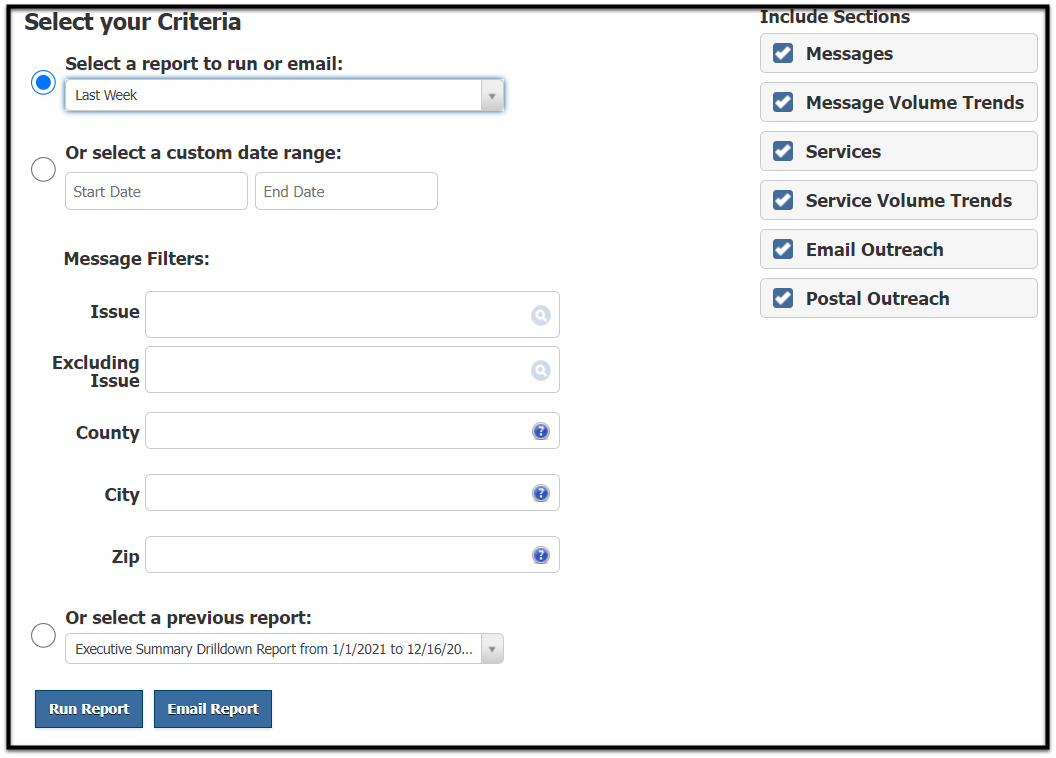Image resolution: width=1056 pixels, height=758 pixels.
Task: Choose the custom date range radio button
Action: (x=43, y=169)
